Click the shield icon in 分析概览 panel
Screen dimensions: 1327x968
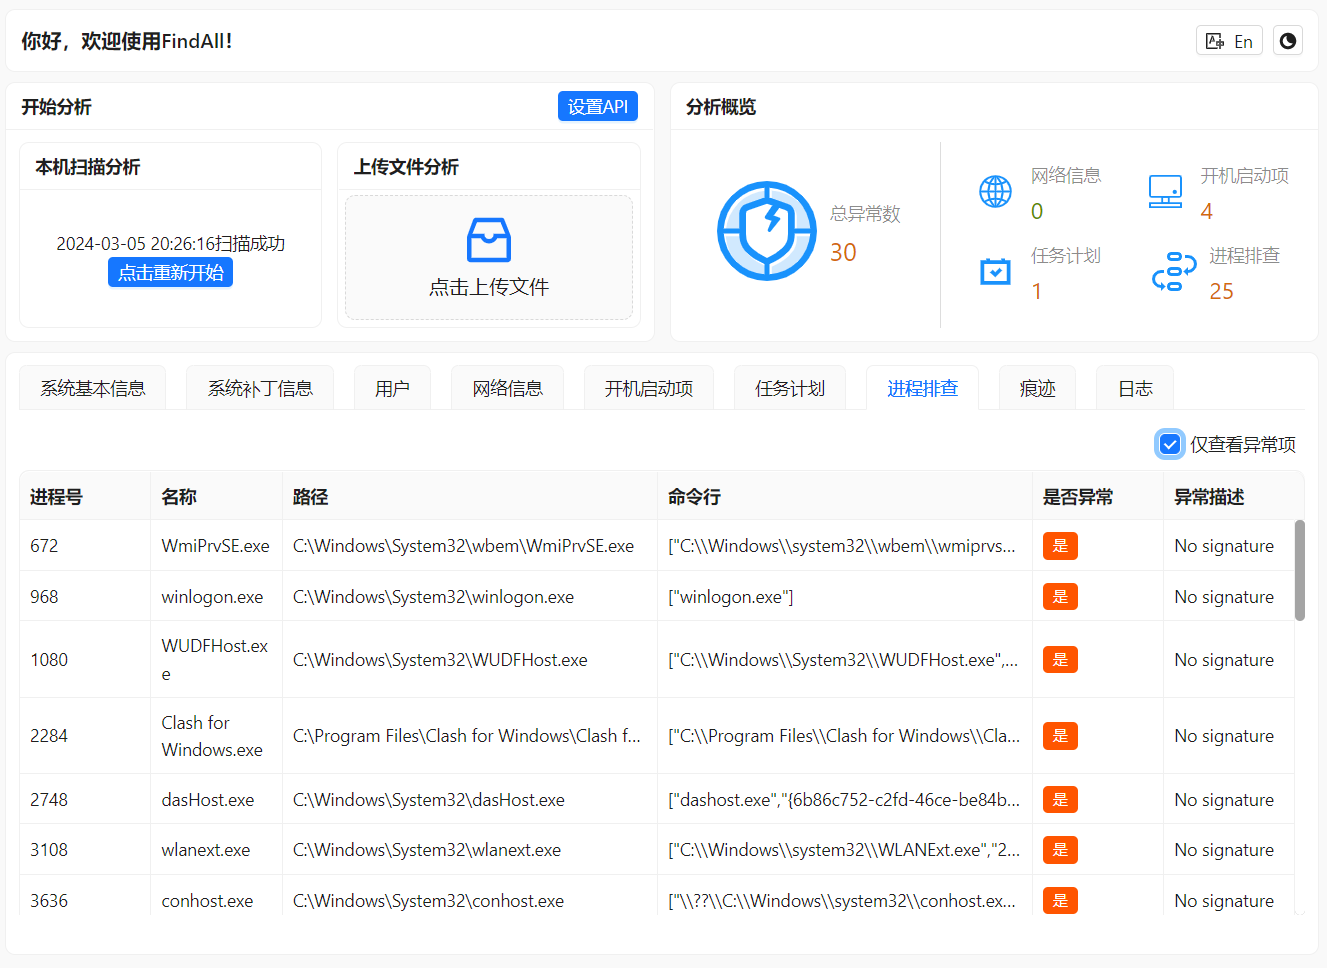(766, 231)
